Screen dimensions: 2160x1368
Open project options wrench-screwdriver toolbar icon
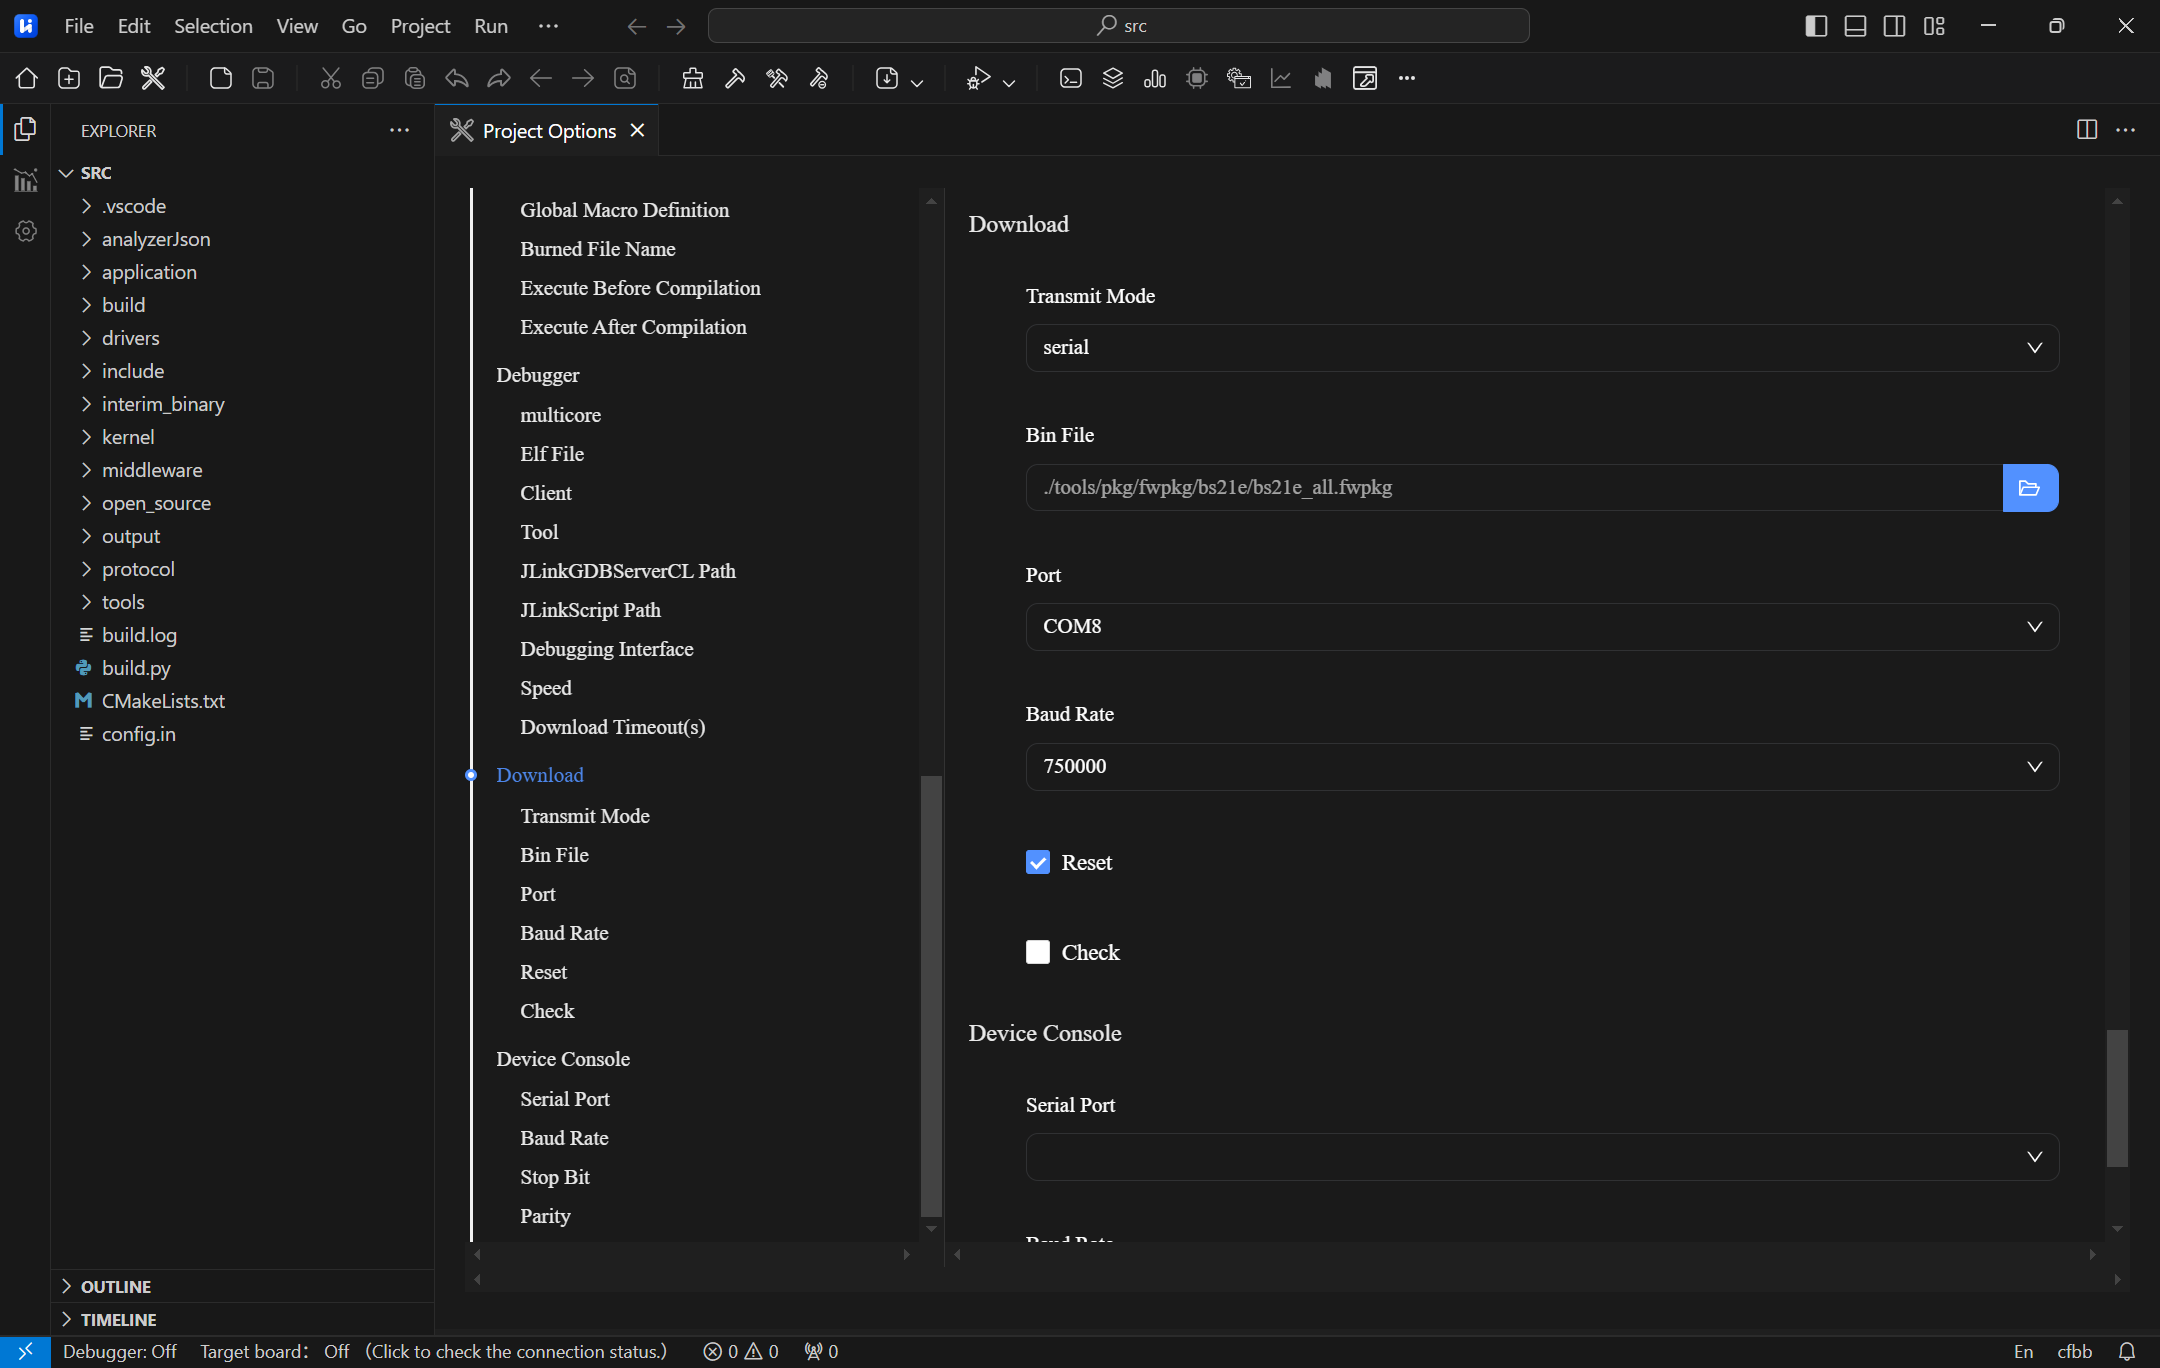pos(153,78)
